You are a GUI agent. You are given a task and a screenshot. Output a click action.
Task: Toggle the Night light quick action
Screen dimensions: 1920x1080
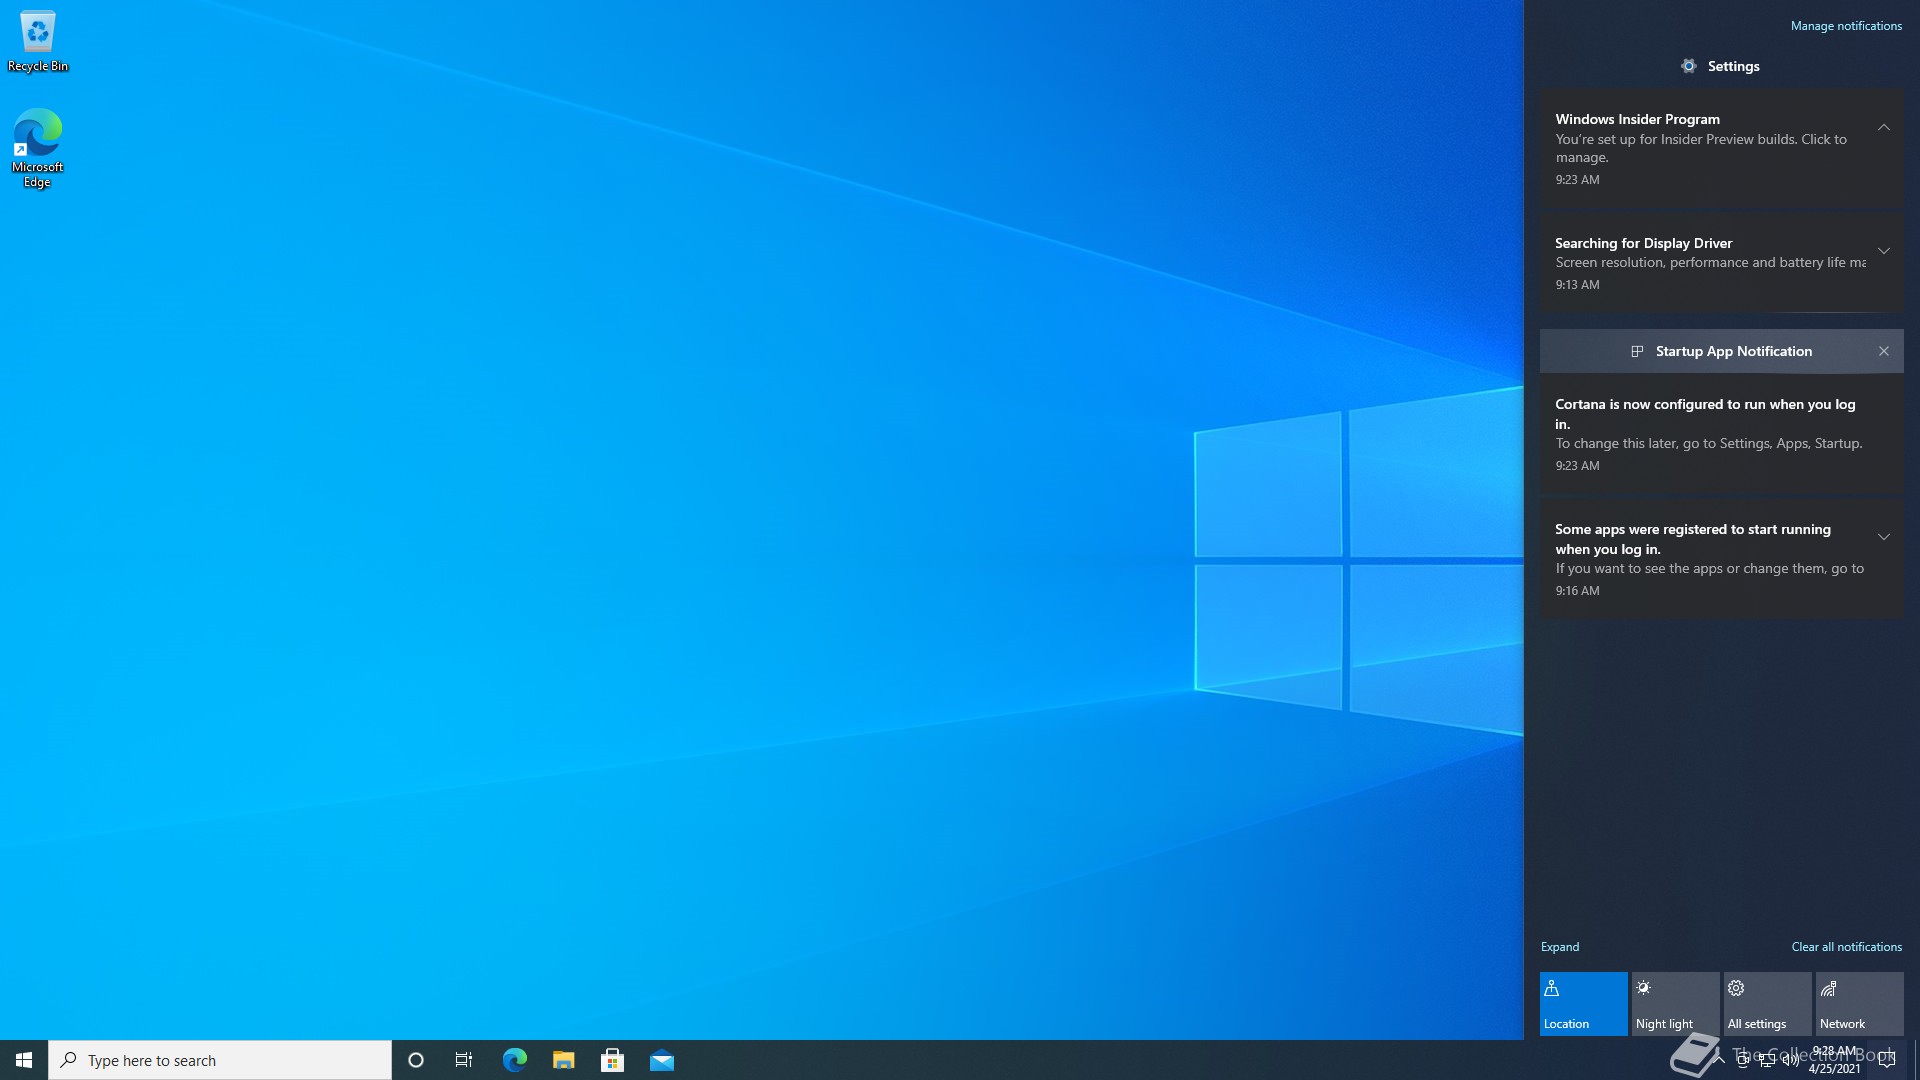1675,1004
